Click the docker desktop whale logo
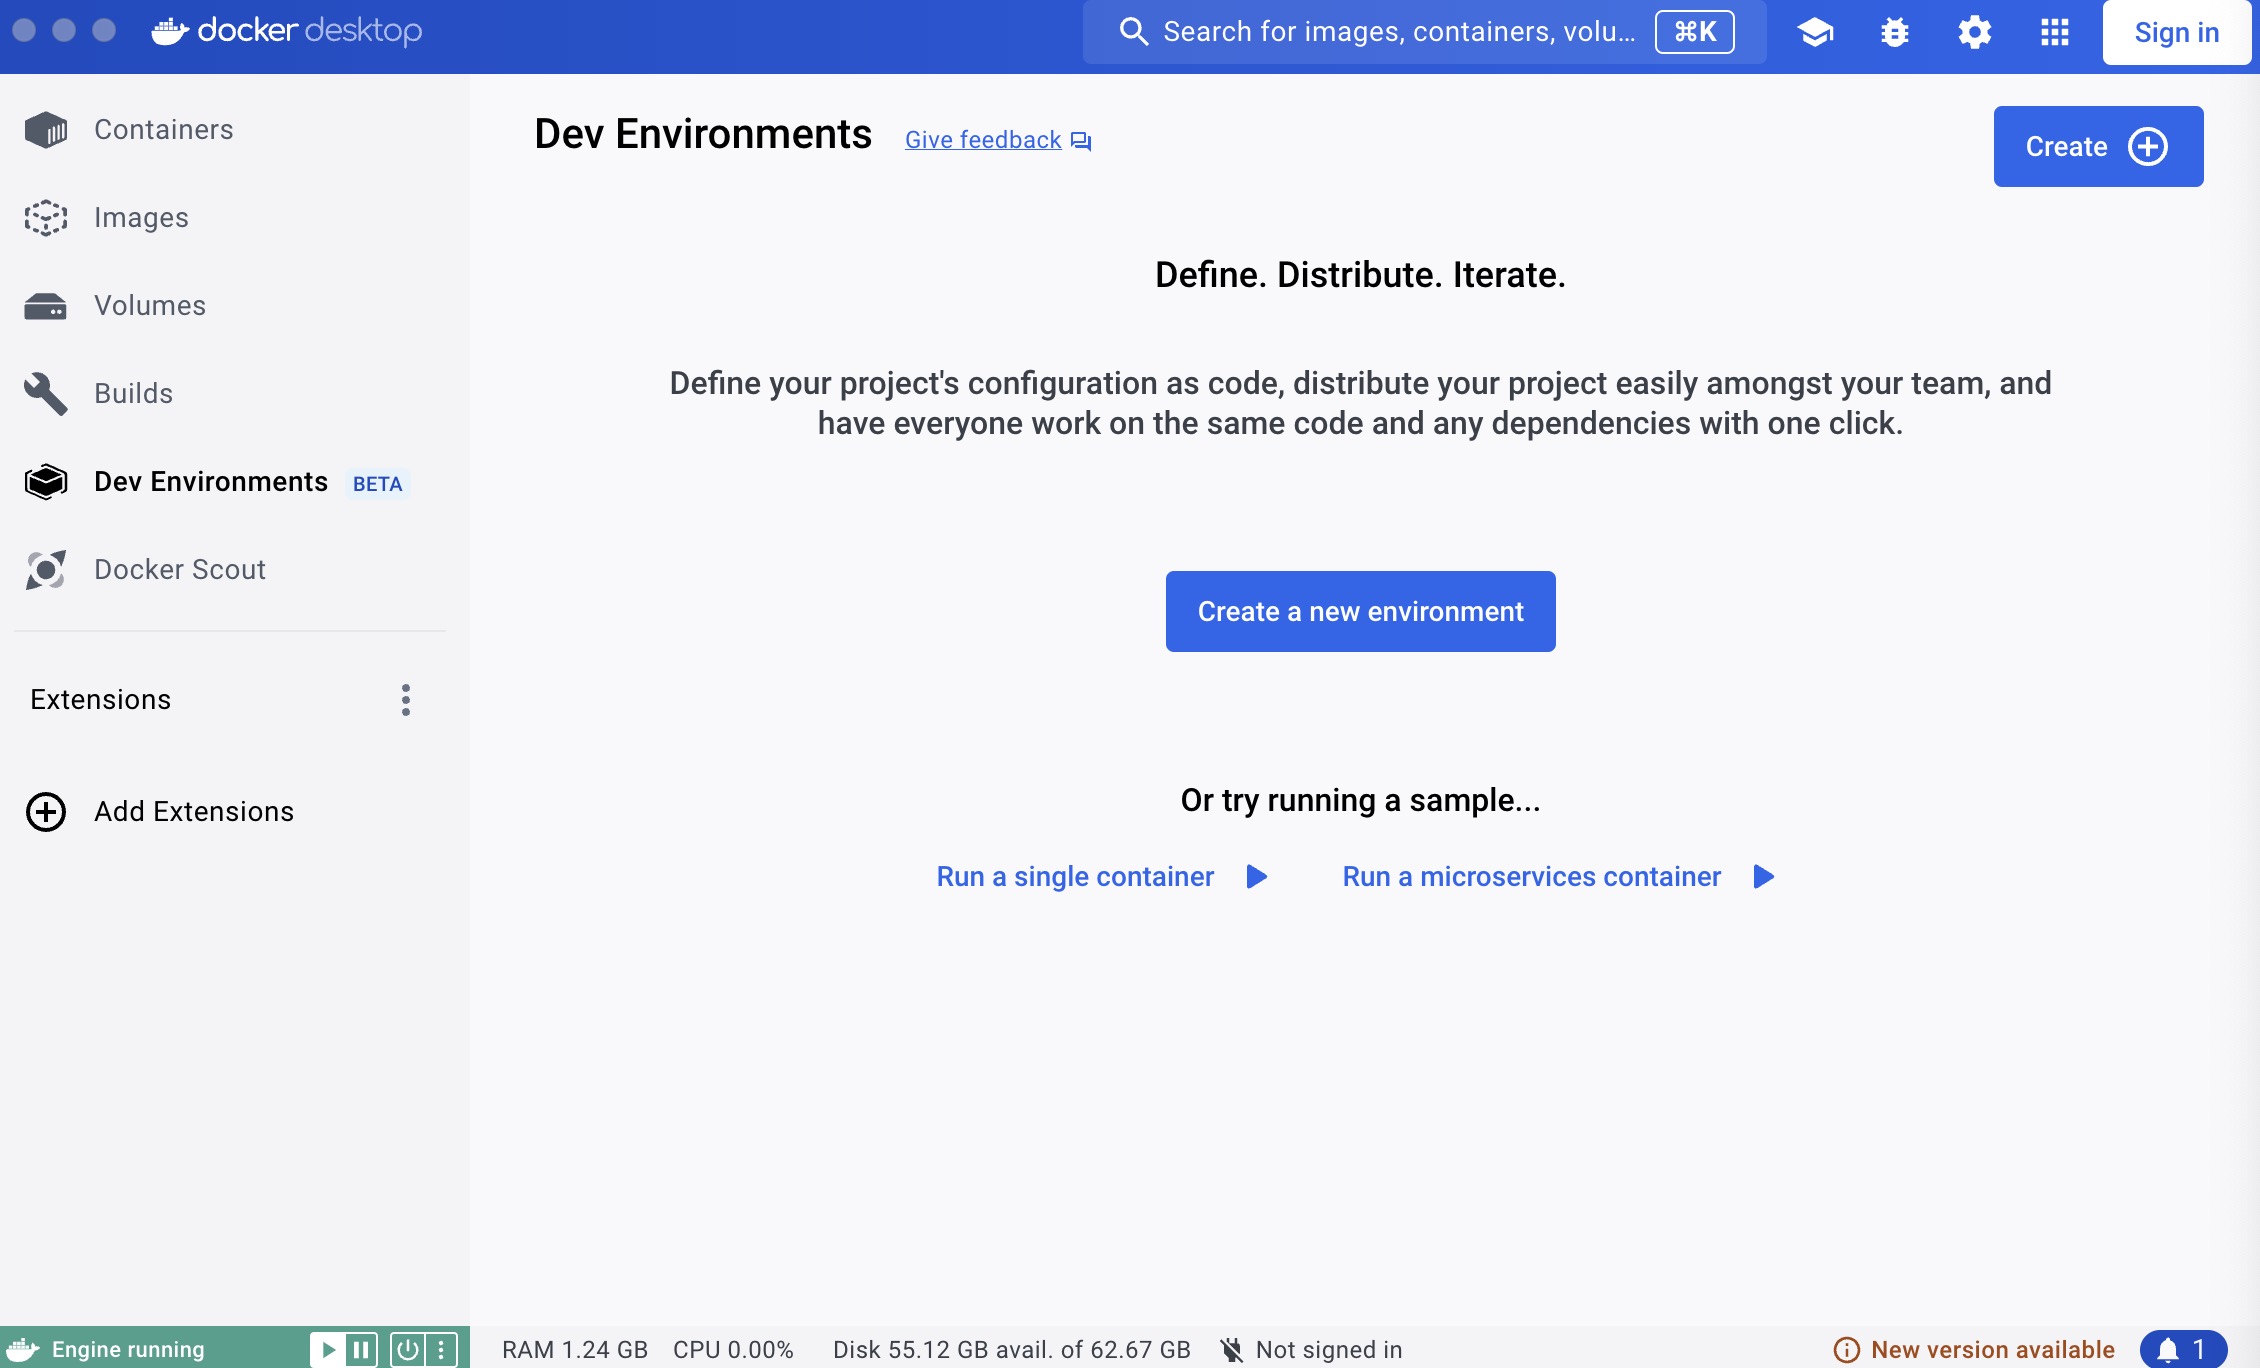 [x=170, y=31]
